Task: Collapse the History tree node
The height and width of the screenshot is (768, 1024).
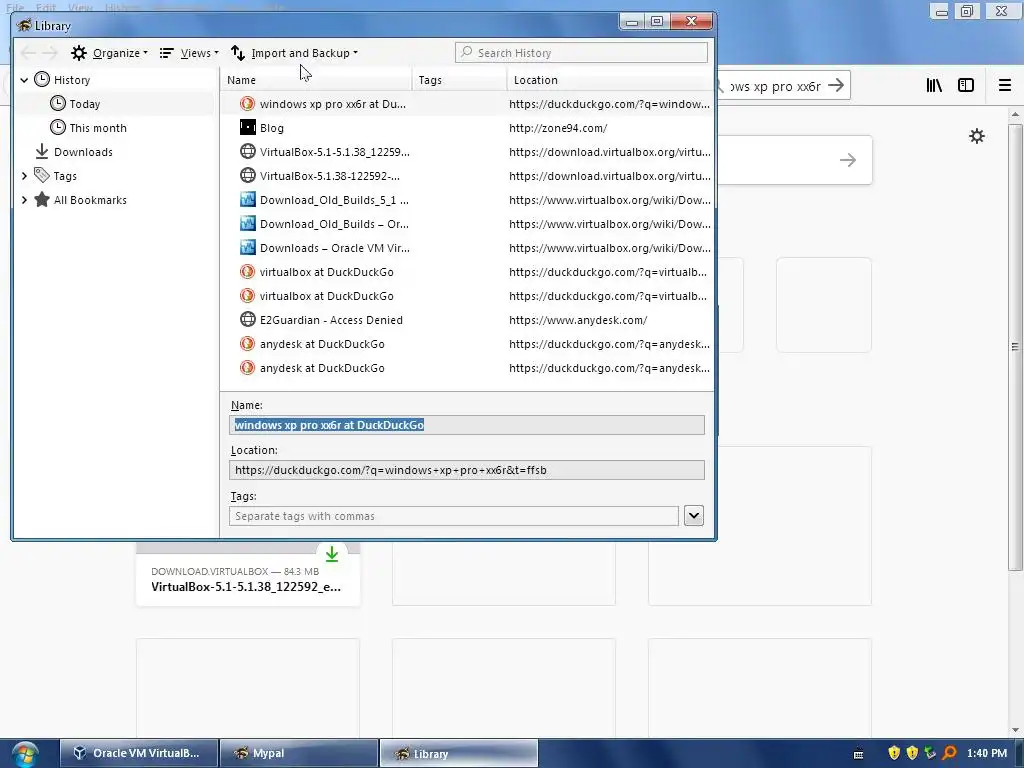Action: coord(24,80)
